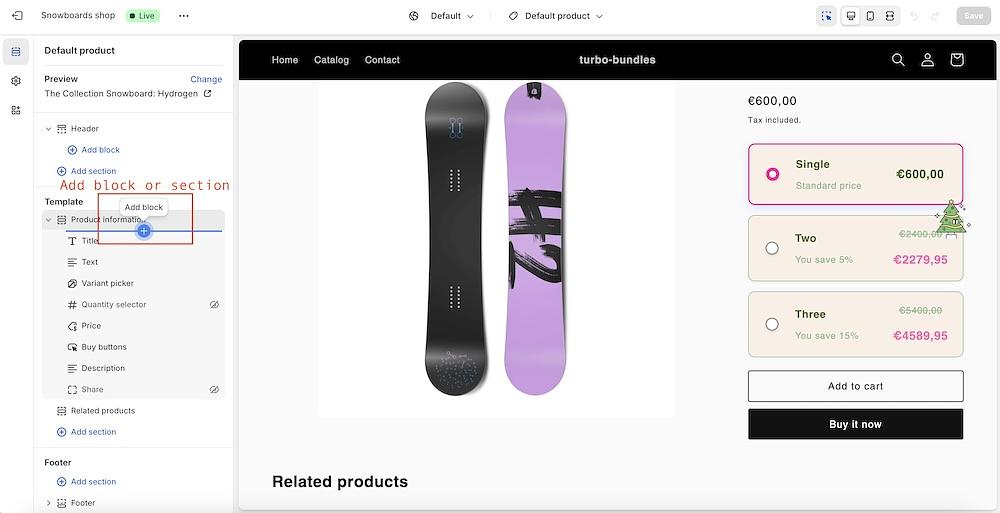The image size is (1000, 513).
Task: Click the Change preview link
Action: pyautogui.click(x=206, y=79)
